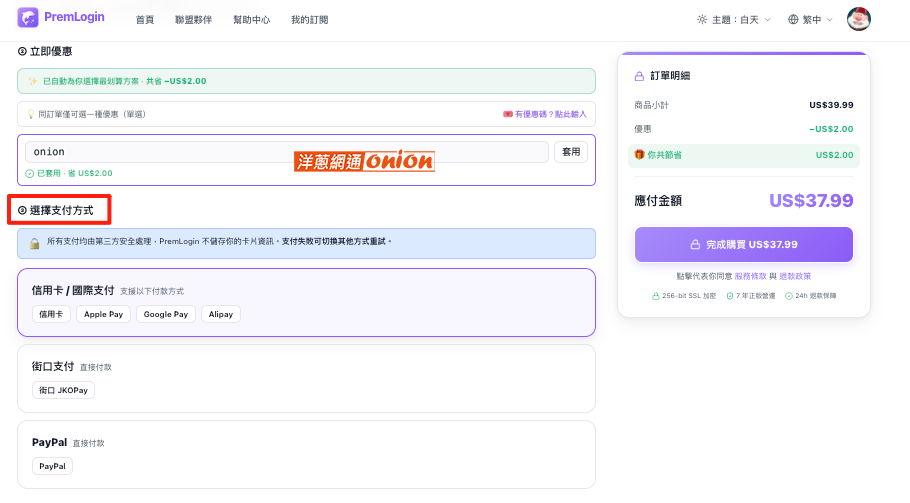
Task: Click the 你共節省 US$2.00 value
Action: (x=834, y=155)
